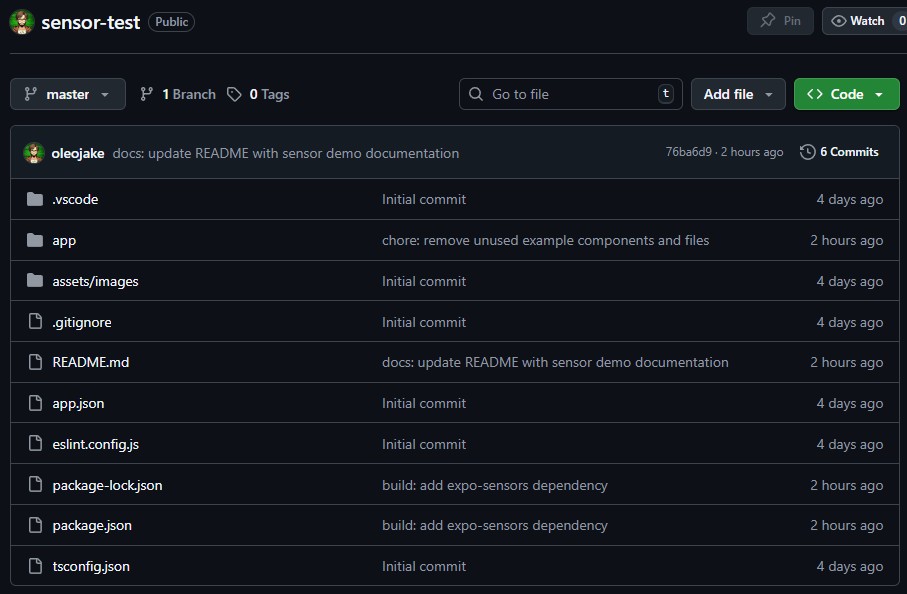Open the master branch dropdown
The image size is (907, 594).
(67, 94)
